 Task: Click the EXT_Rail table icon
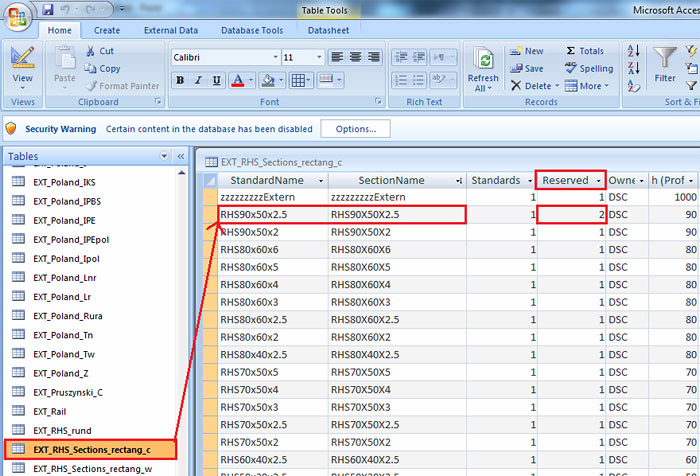pyautogui.click(x=18, y=411)
